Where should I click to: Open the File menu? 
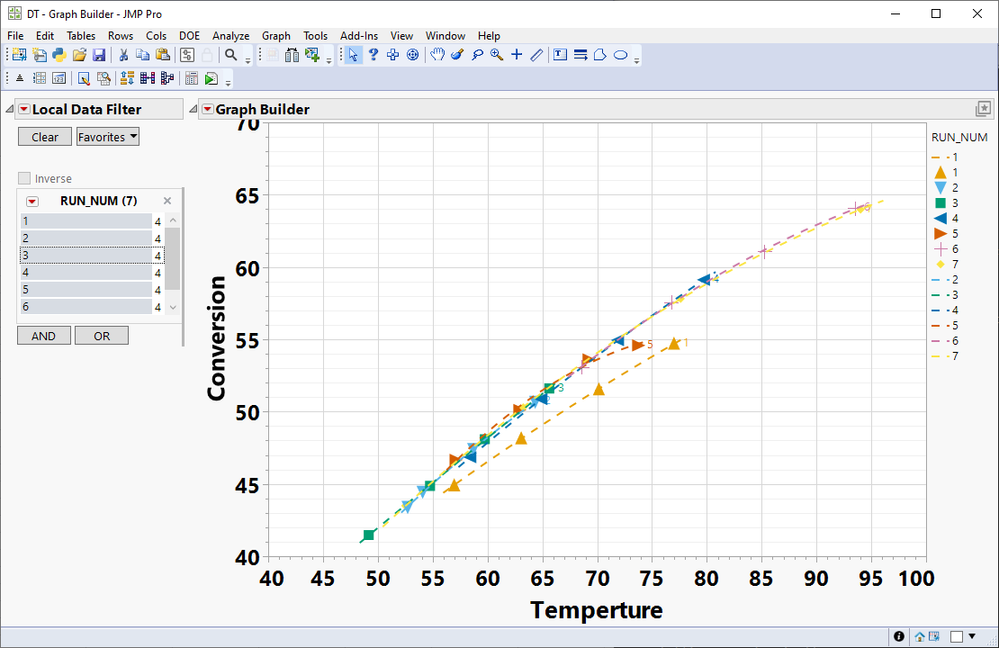15,36
